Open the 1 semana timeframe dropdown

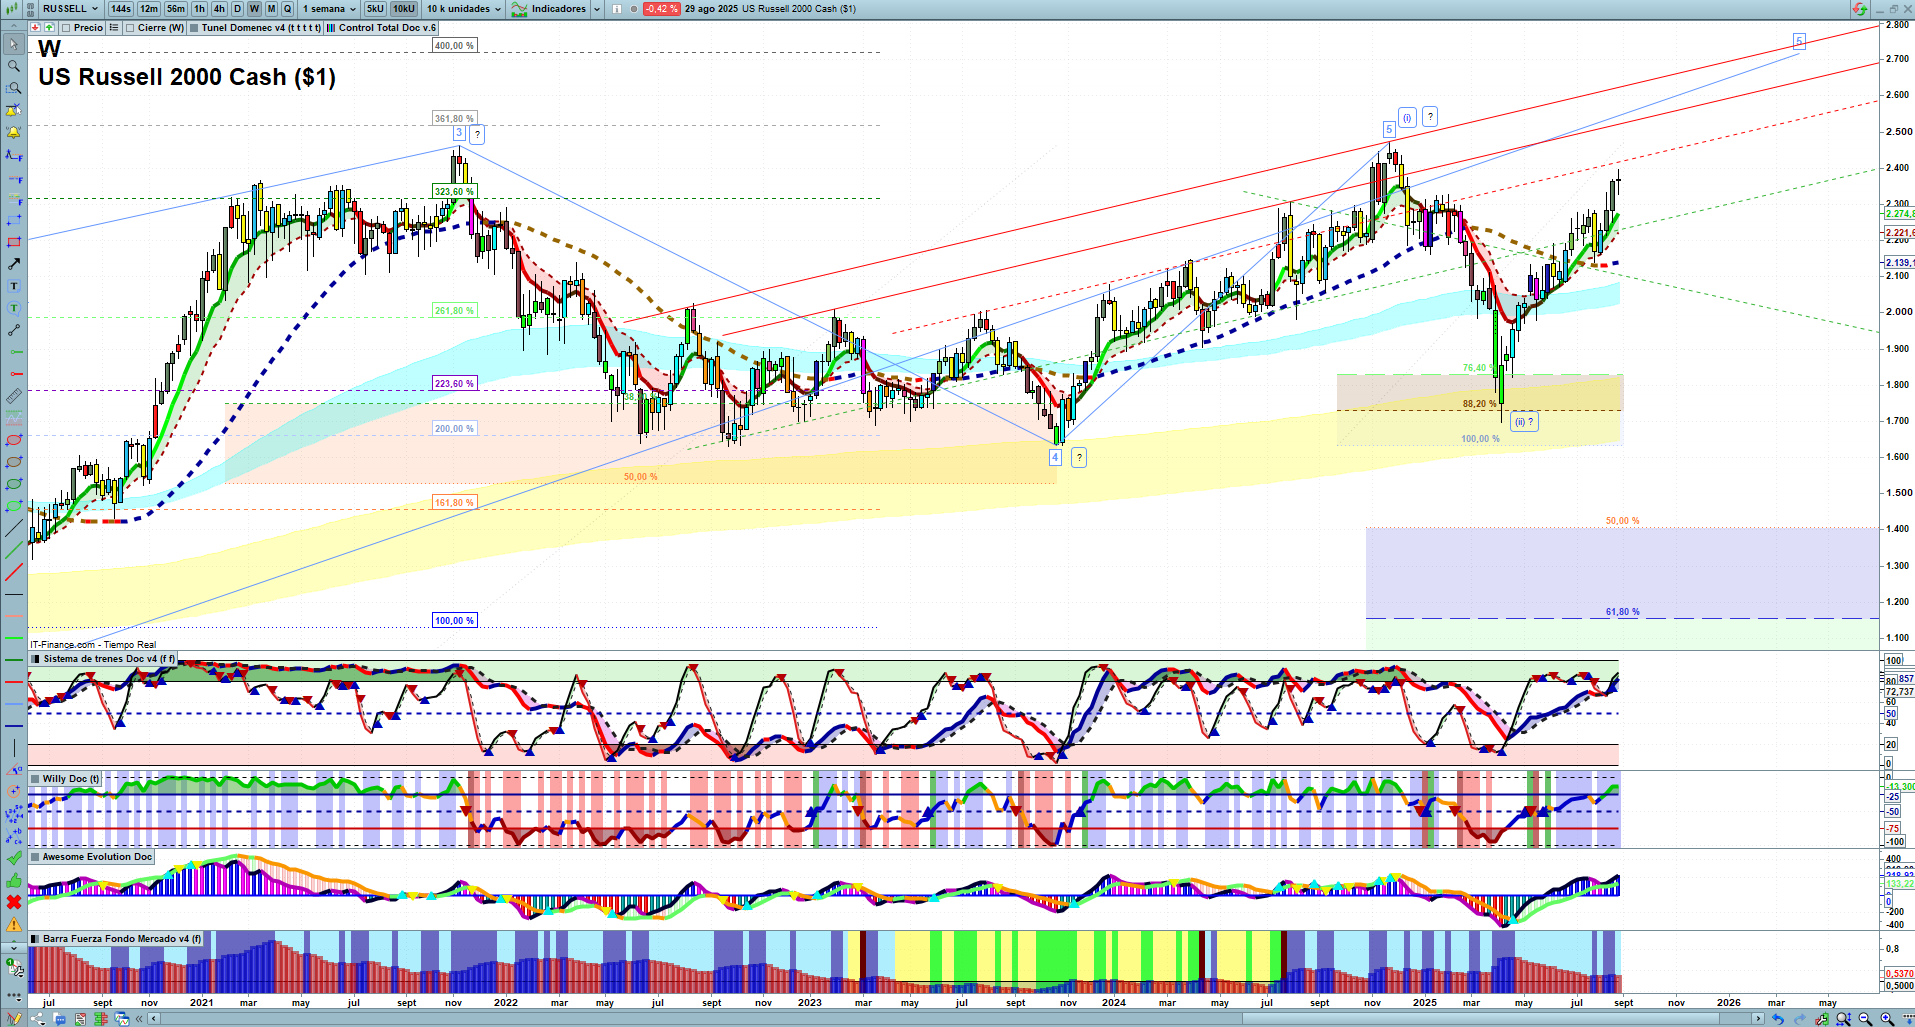[x=330, y=9]
